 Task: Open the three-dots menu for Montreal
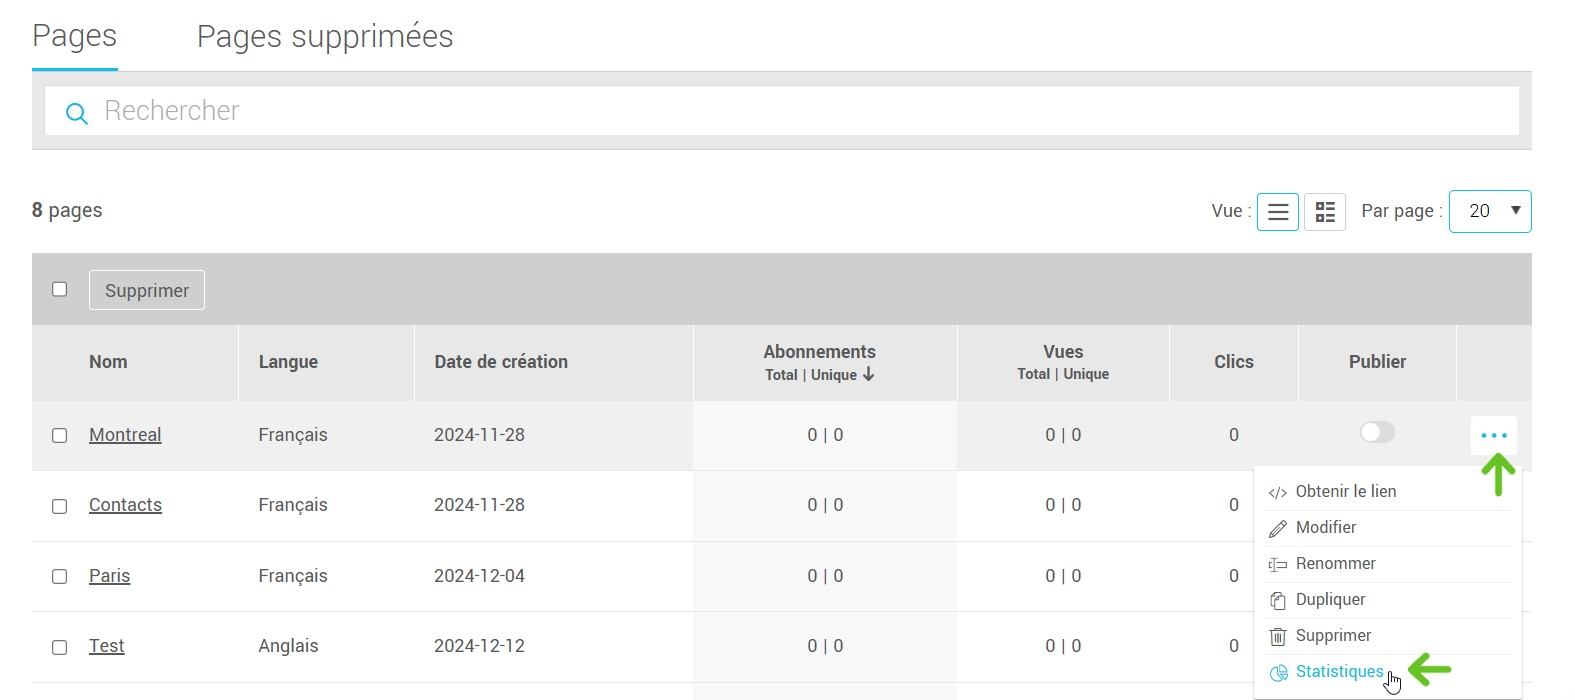1494,436
